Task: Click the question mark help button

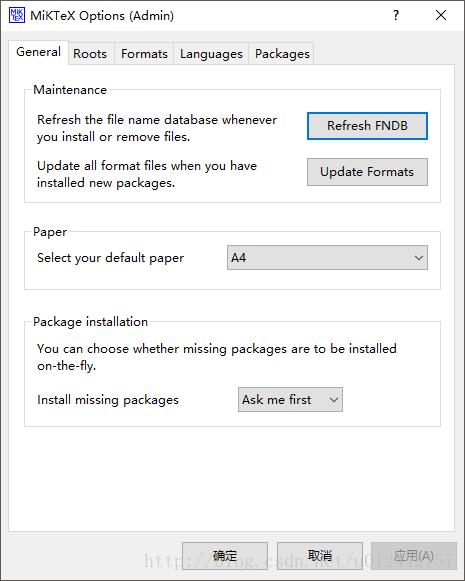Action: coord(396,15)
